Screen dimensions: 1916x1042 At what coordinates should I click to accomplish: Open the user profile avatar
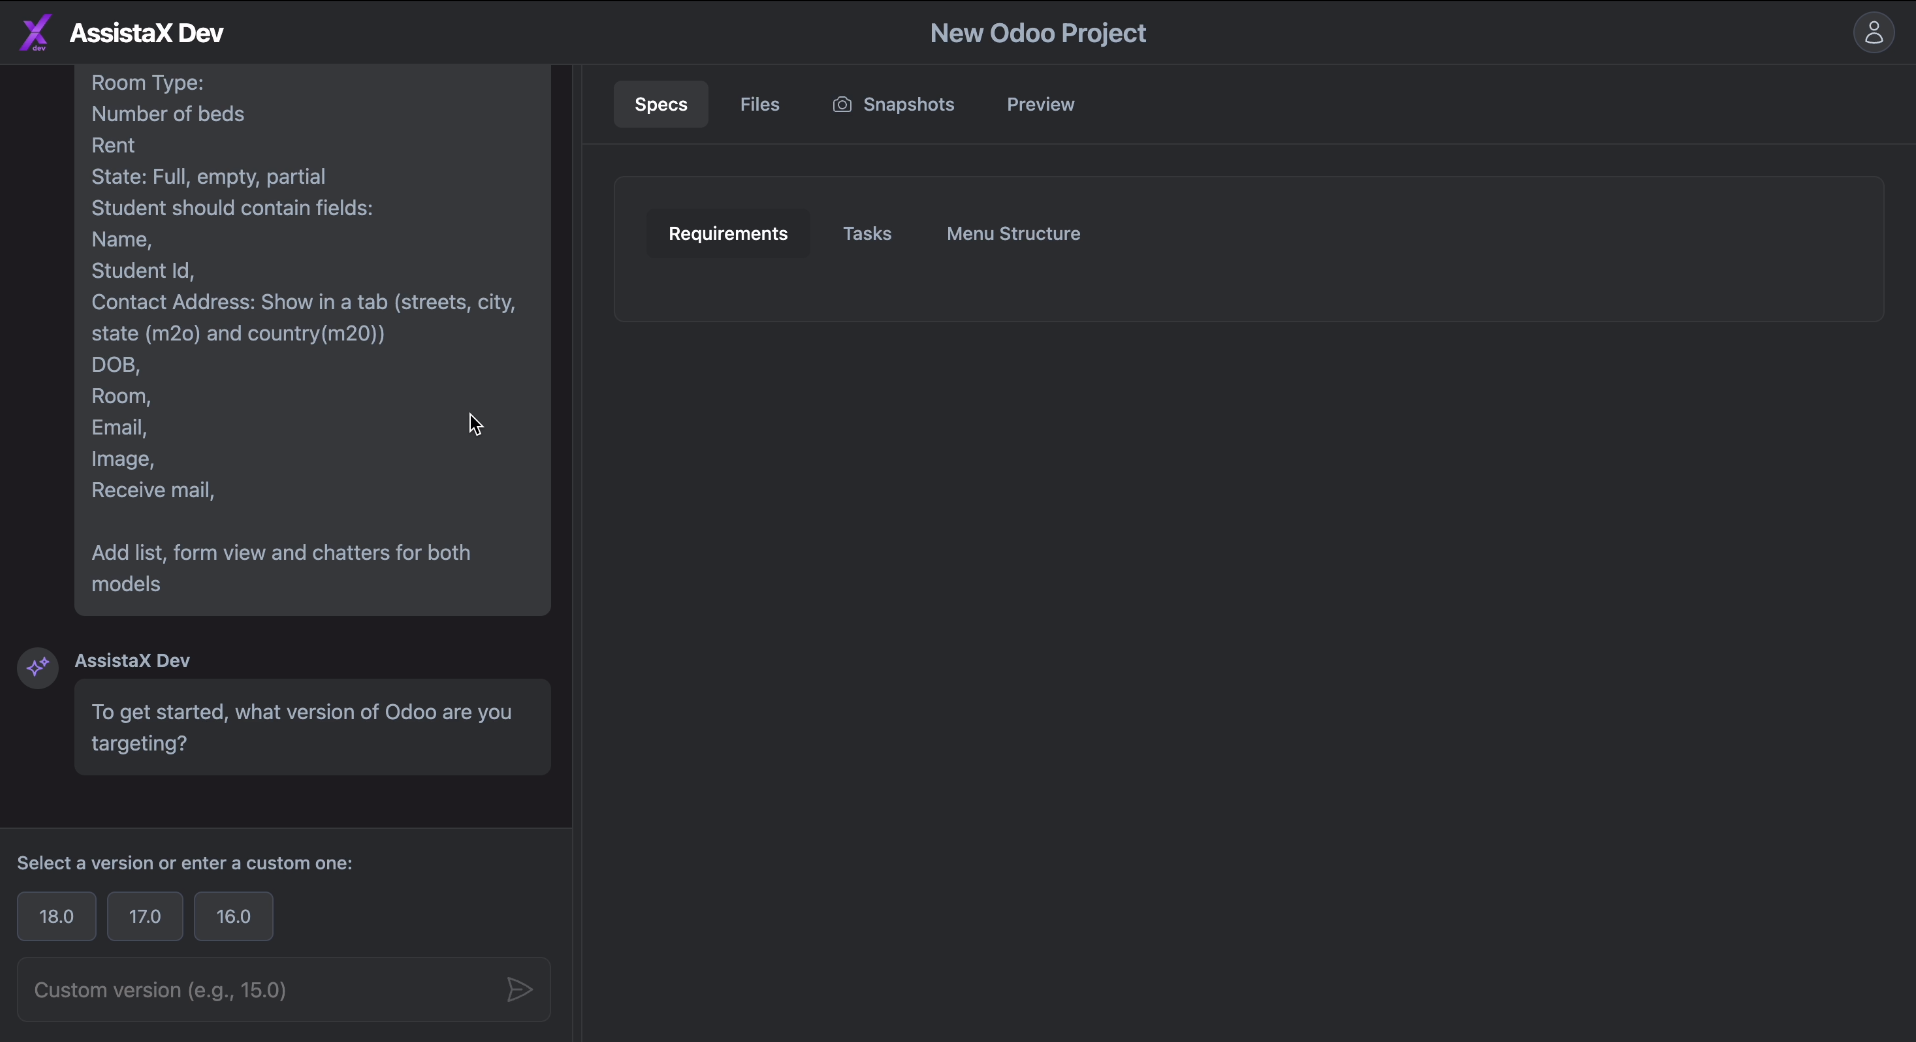click(1874, 33)
